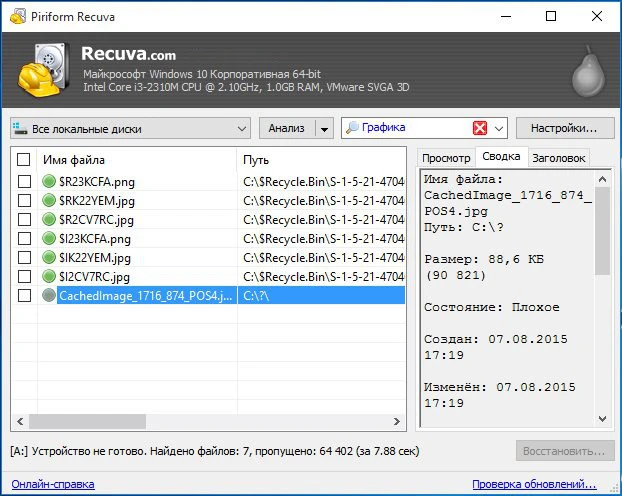Open the Онлайн-справка link
The image size is (622, 496).
pos(53,484)
